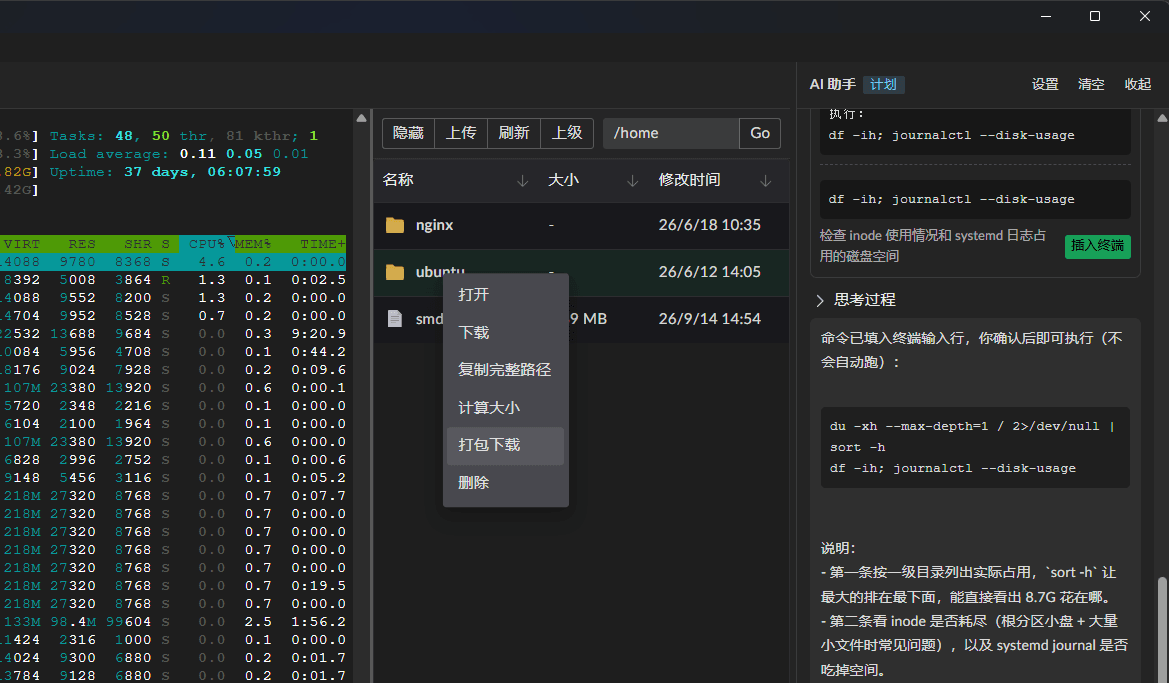Click the AI panel scrollbar thumb
Viewport: 1169px width, 683px height.
(1162, 628)
